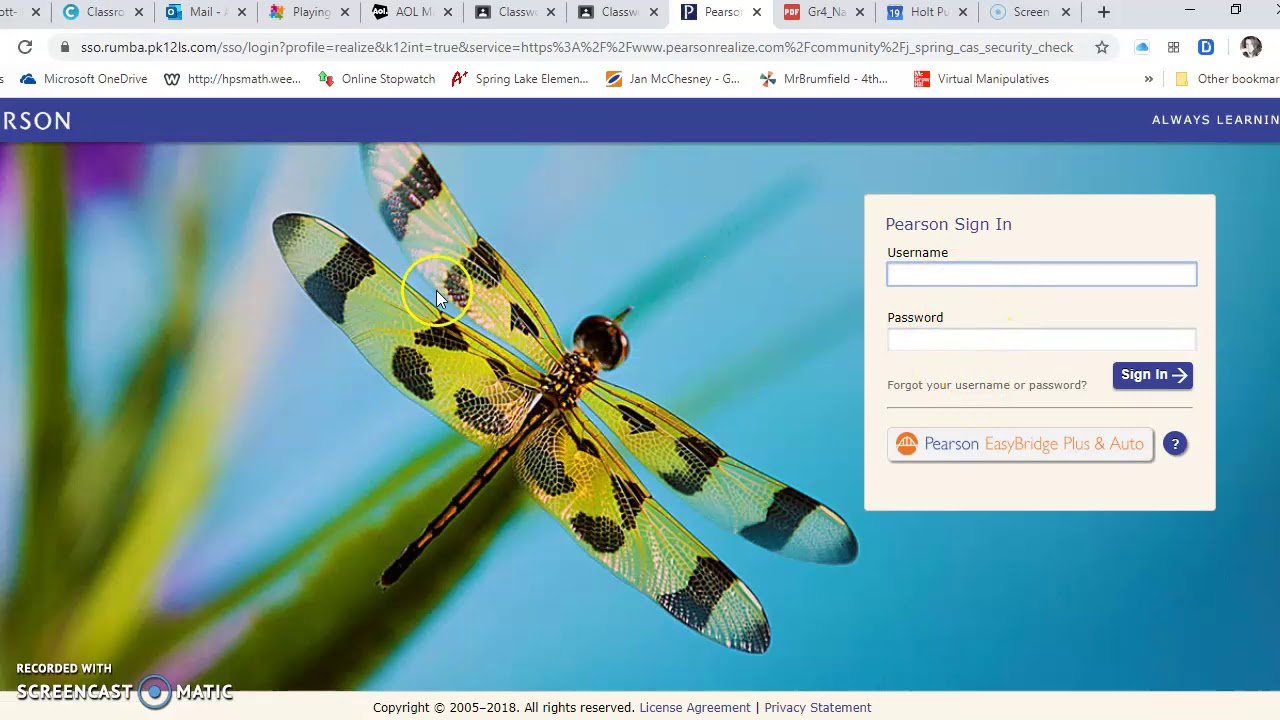
Task: Open the blue cloud extension icon
Action: 1142,47
